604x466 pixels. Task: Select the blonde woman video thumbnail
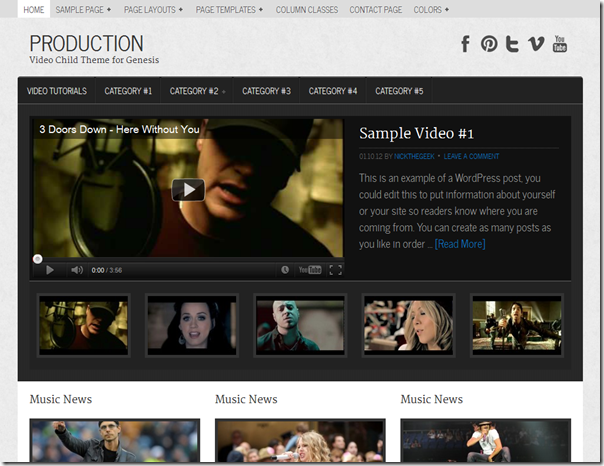408,325
